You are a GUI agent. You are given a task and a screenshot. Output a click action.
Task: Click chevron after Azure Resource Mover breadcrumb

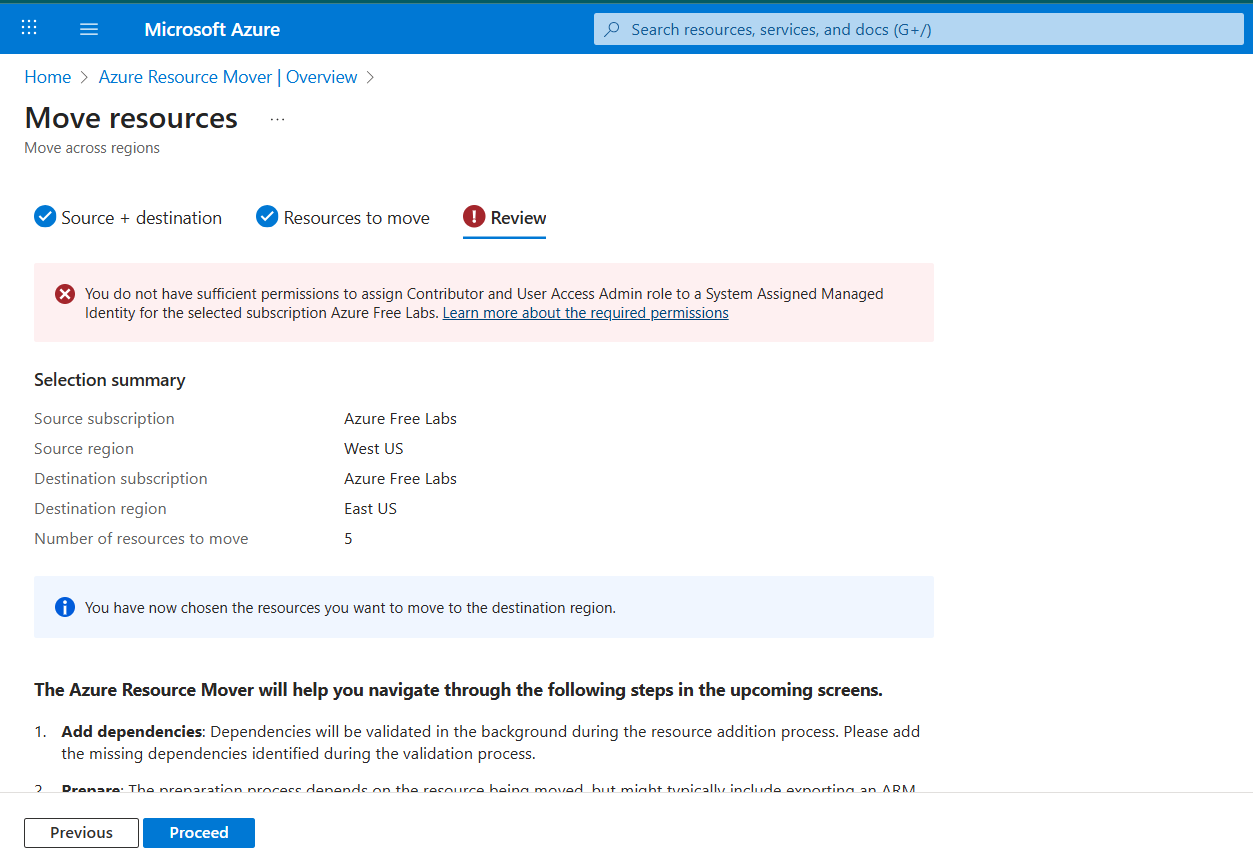[x=370, y=77]
